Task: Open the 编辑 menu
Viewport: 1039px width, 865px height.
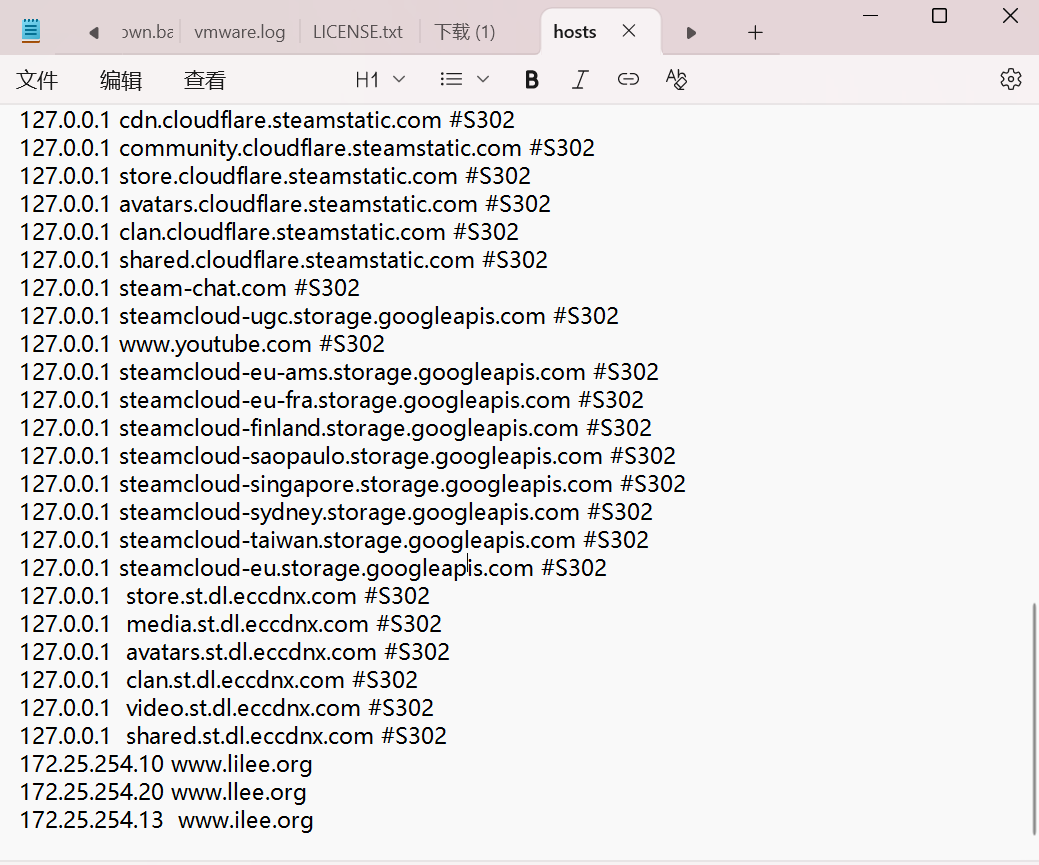Action: coord(121,80)
